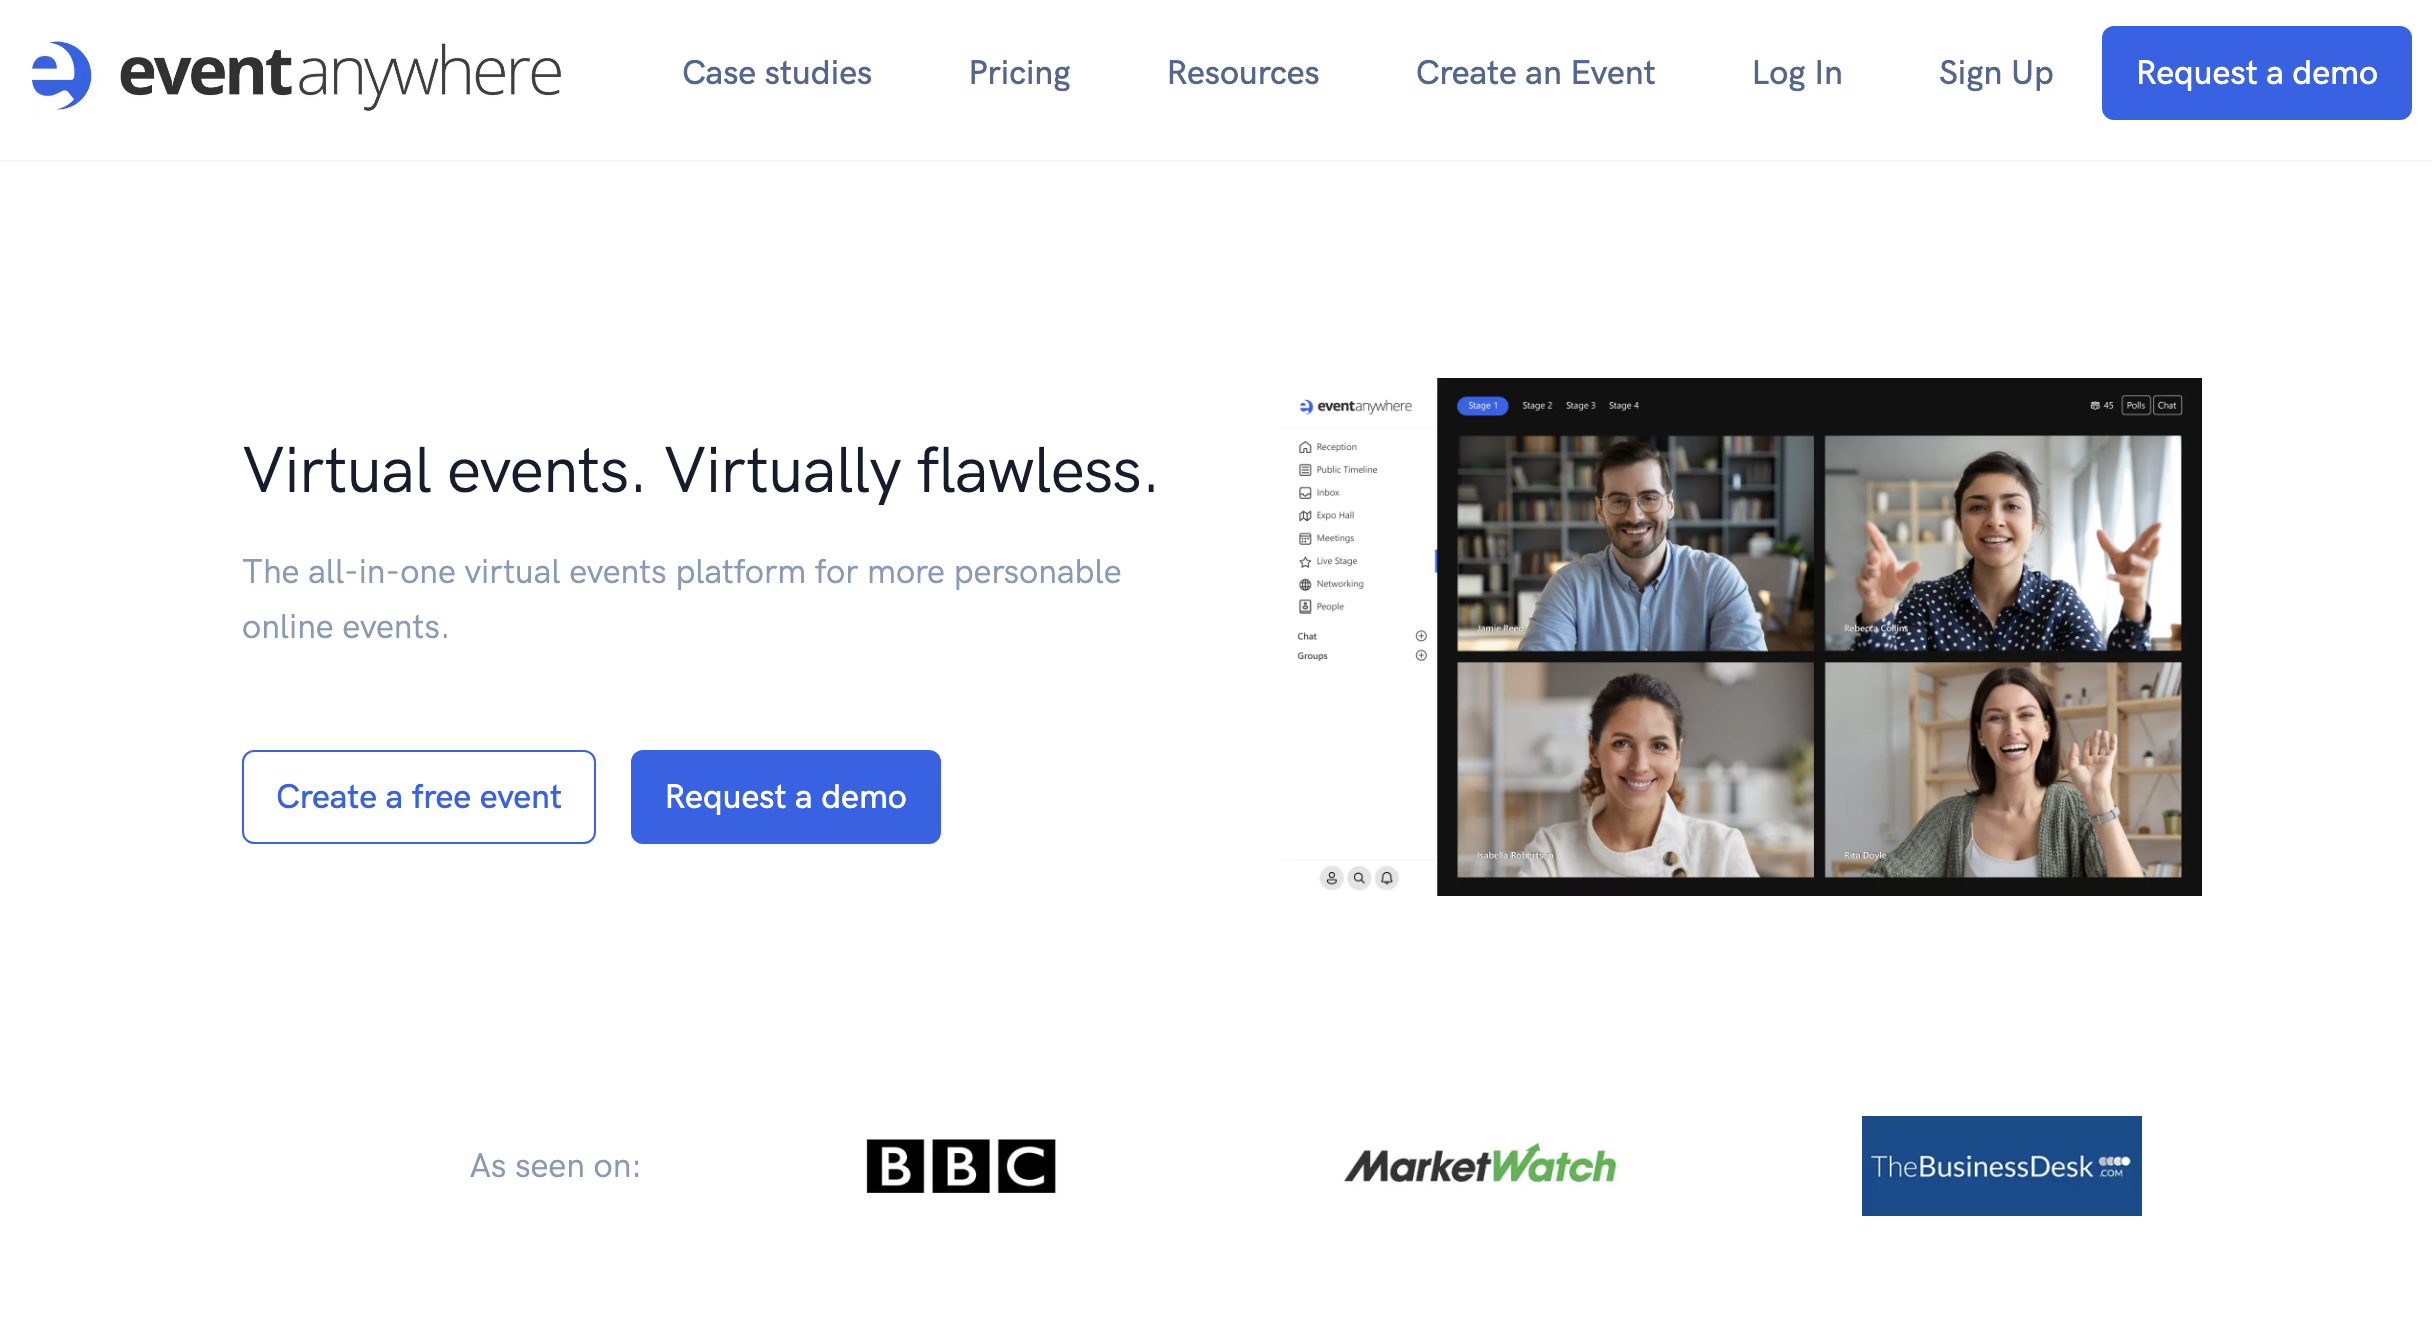
Task: Click the search magnifier icon below the sidebar
Action: click(x=1359, y=878)
